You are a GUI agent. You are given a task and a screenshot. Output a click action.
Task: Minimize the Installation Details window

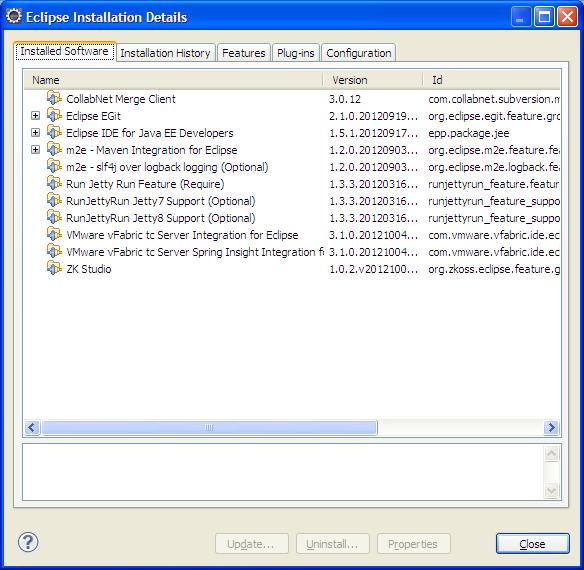coord(521,17)
